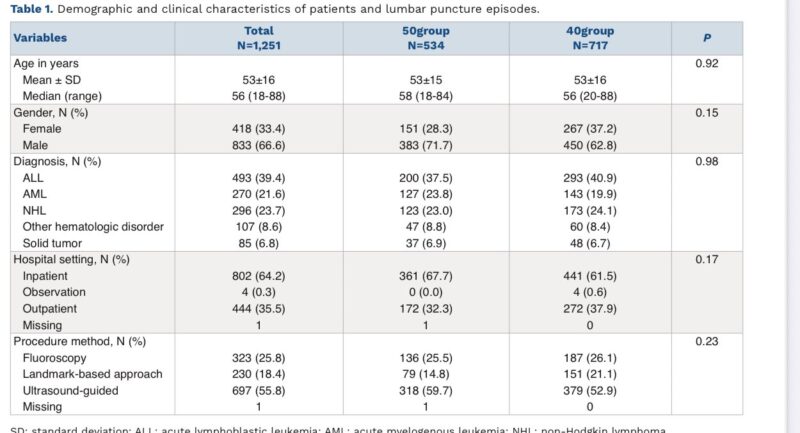Click the Variables column header

(x=40, y=38)
